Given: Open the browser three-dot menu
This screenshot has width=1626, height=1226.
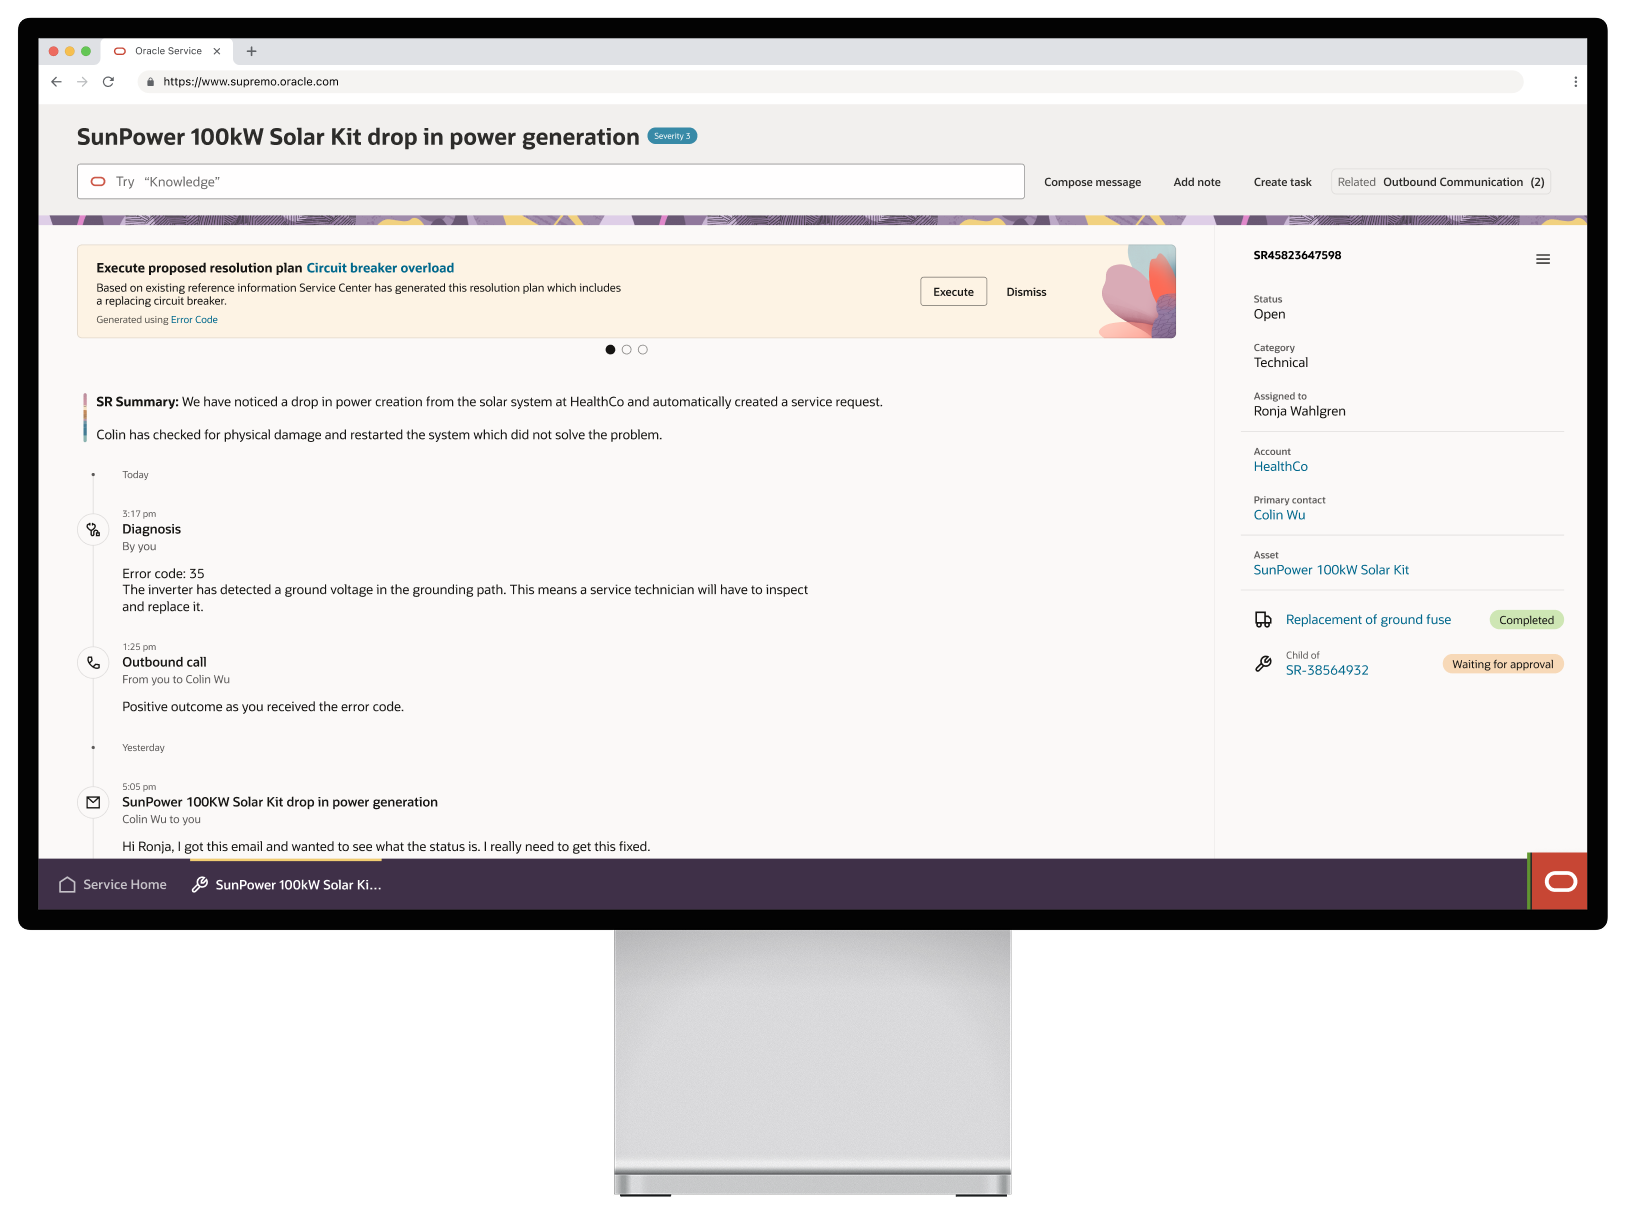Looking at the screenshot, I should [1575, 82].
